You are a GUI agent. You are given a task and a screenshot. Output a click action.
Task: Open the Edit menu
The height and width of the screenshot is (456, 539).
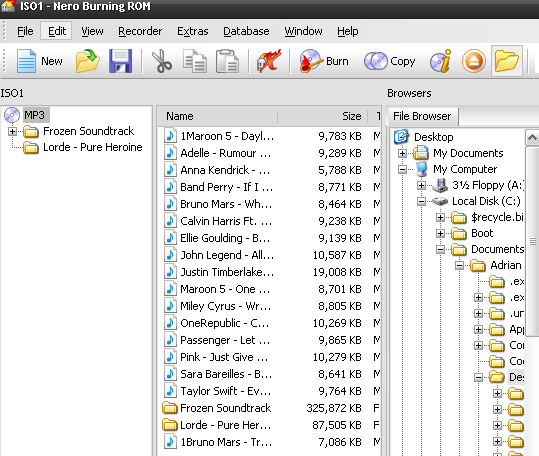click(x=57, y=31)
